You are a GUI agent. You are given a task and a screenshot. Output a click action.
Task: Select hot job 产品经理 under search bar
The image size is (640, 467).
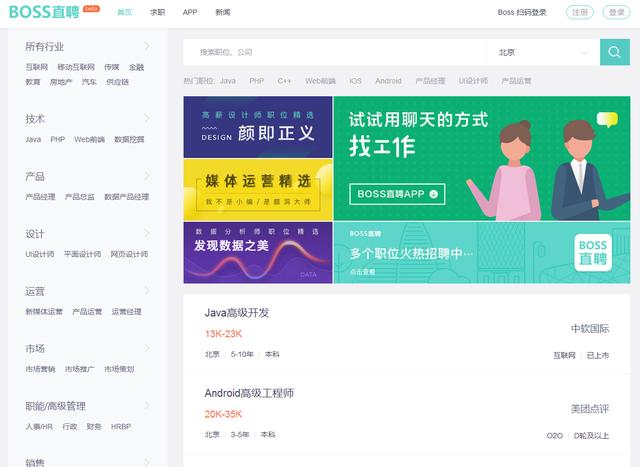click(430, 81)
